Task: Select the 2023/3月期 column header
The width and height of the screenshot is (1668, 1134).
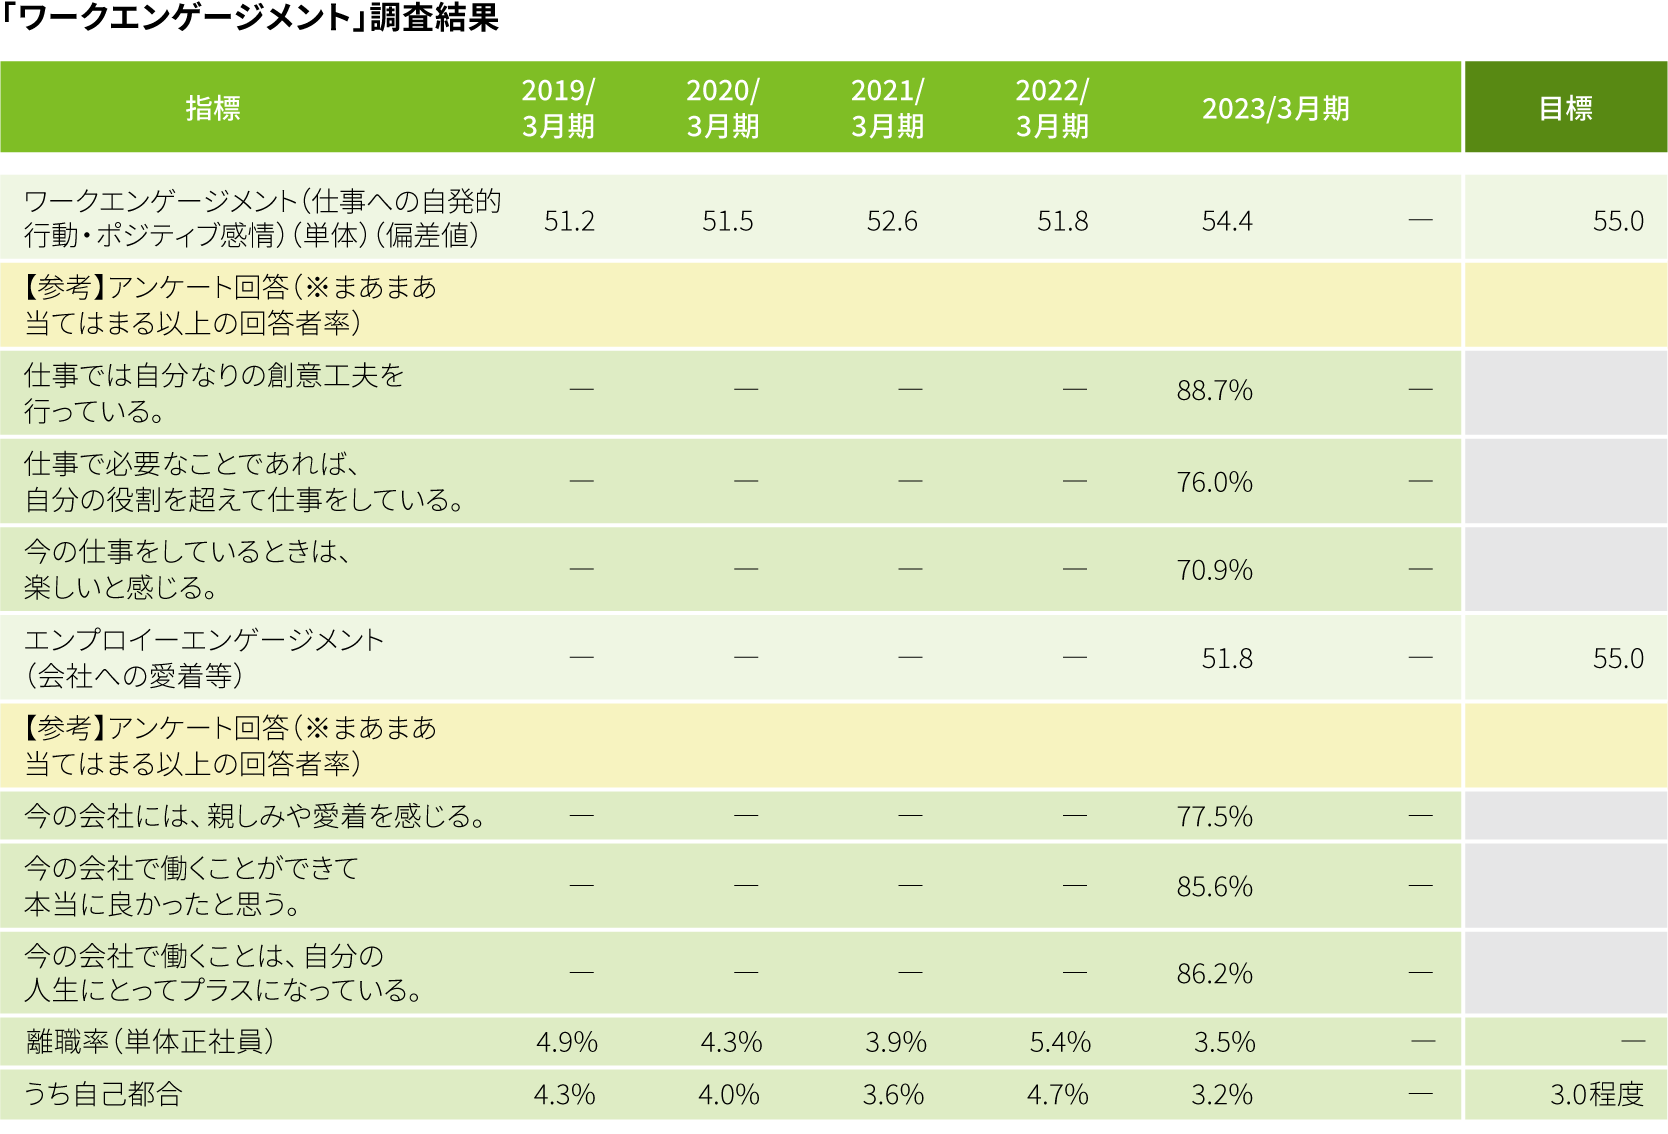Action: 1275,108
